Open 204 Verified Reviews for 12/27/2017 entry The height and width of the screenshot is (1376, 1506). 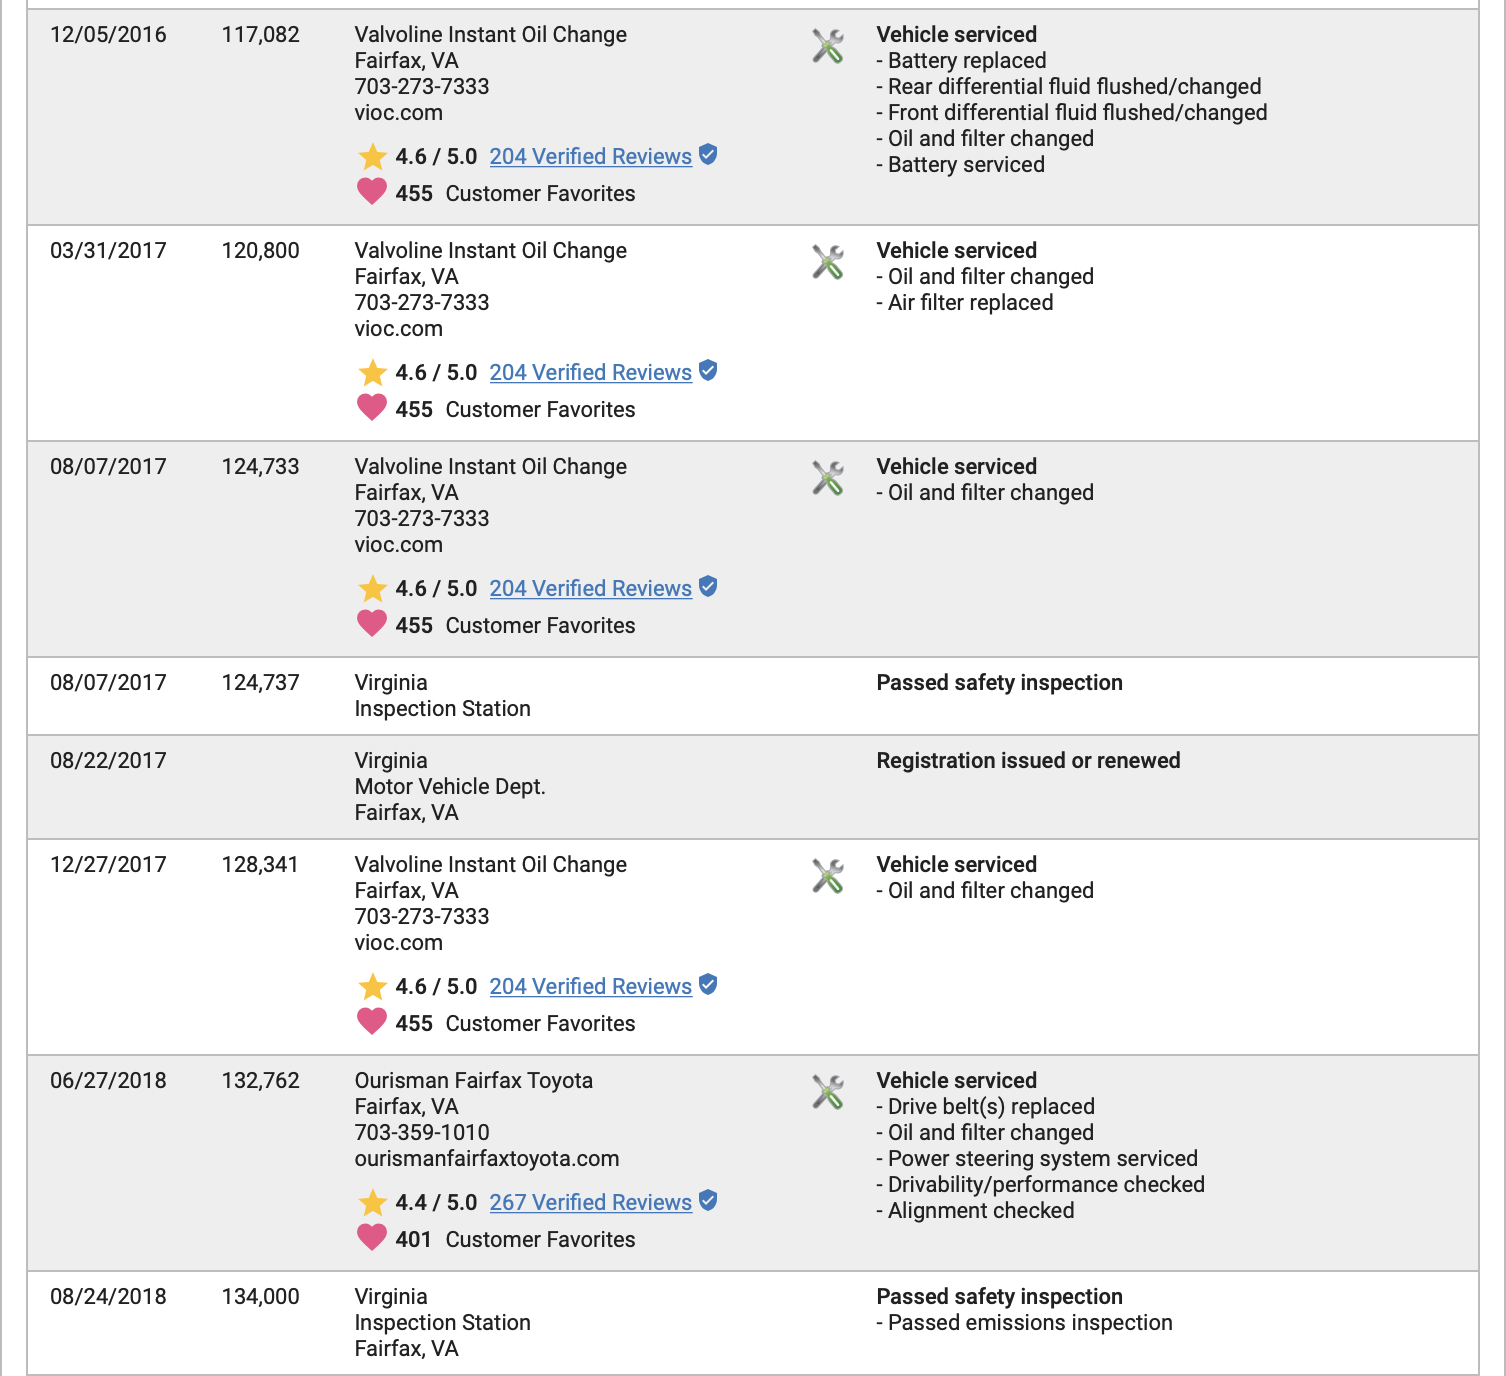(x=590, y=987)
